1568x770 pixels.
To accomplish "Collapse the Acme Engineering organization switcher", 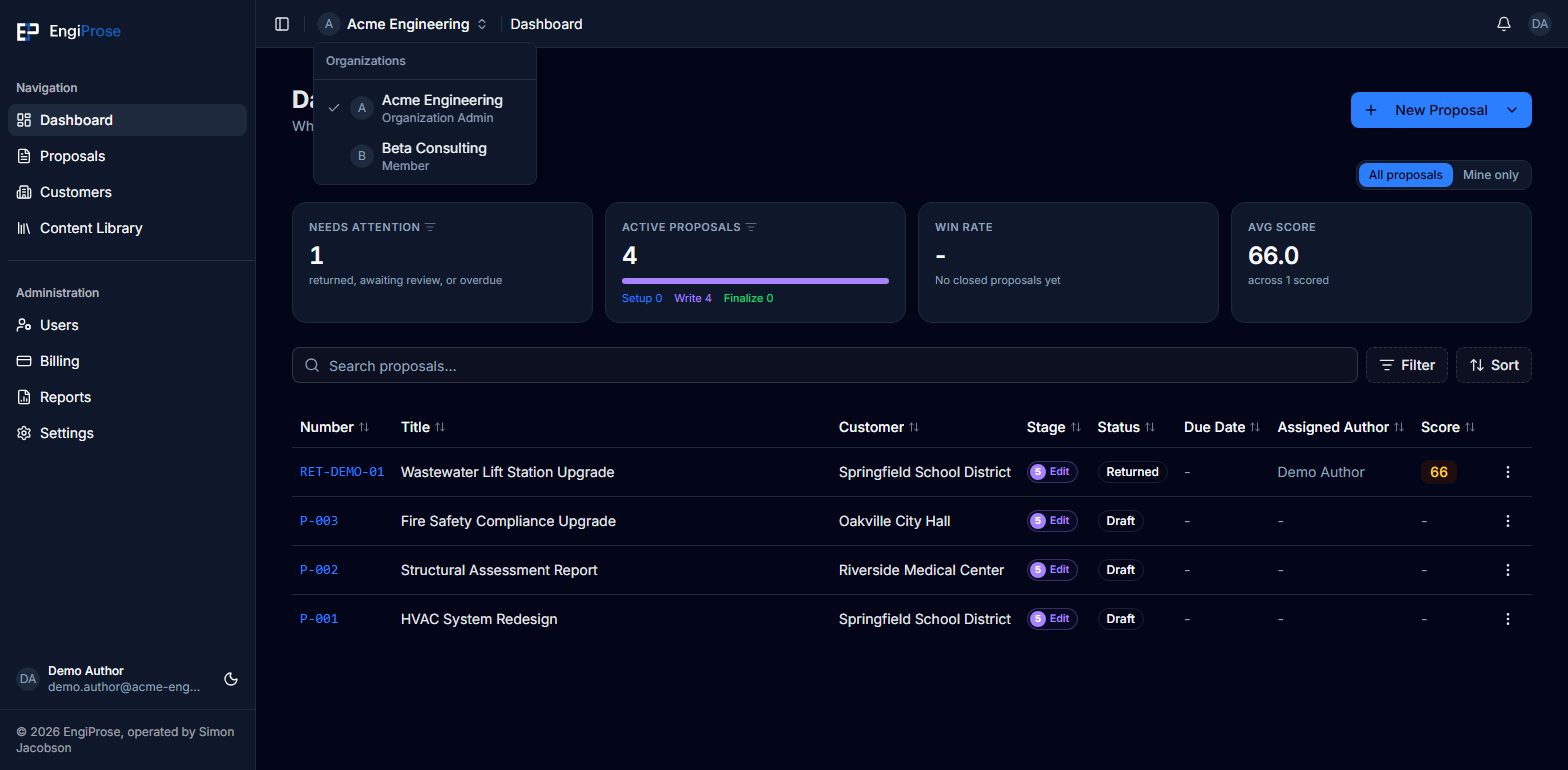I will (402, 24).
